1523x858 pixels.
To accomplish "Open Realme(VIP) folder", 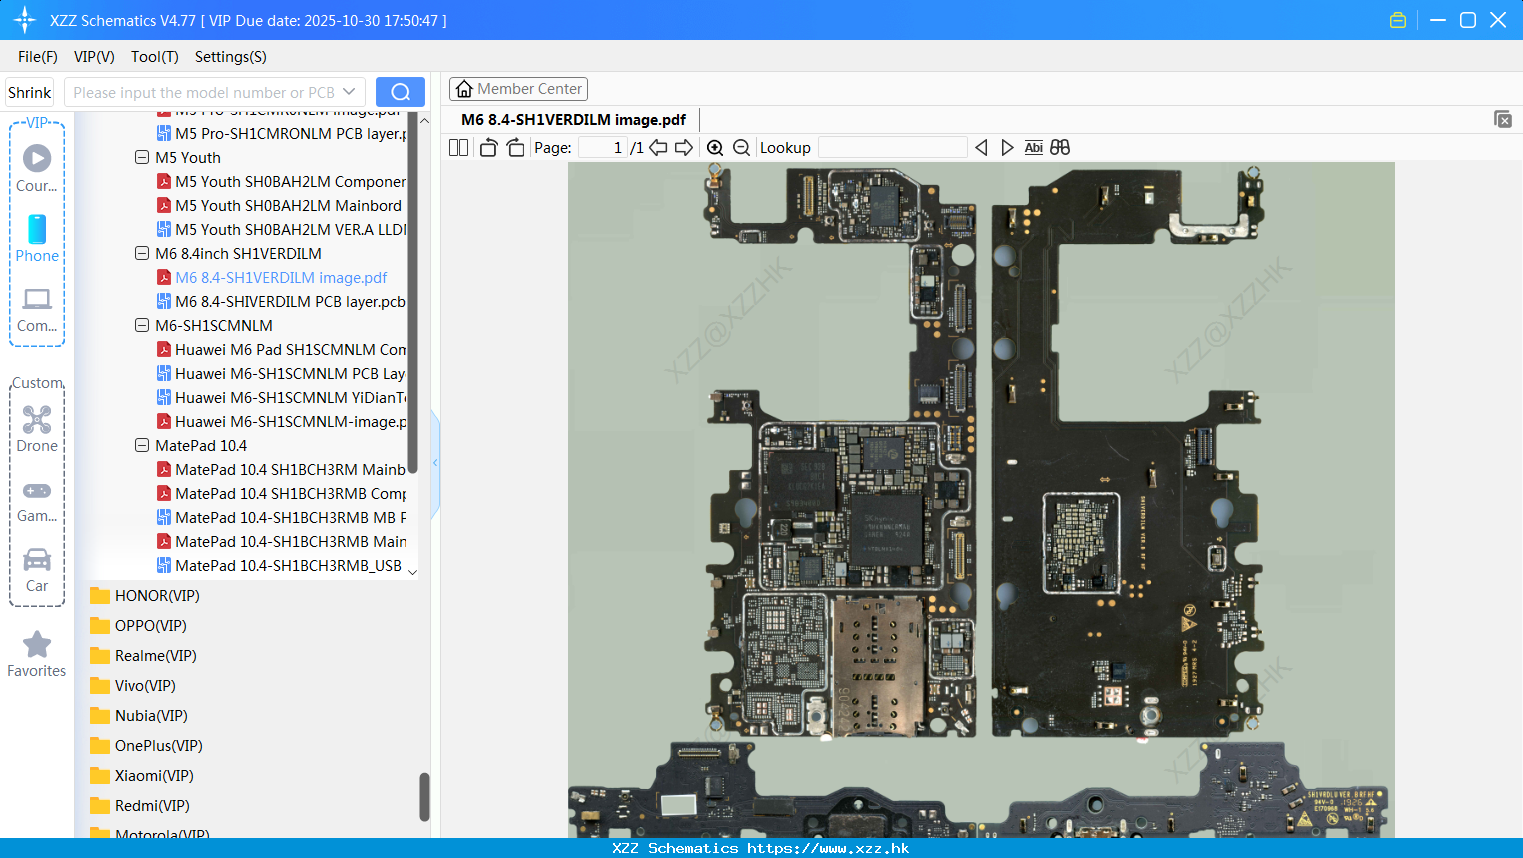I will coord(143,656).
